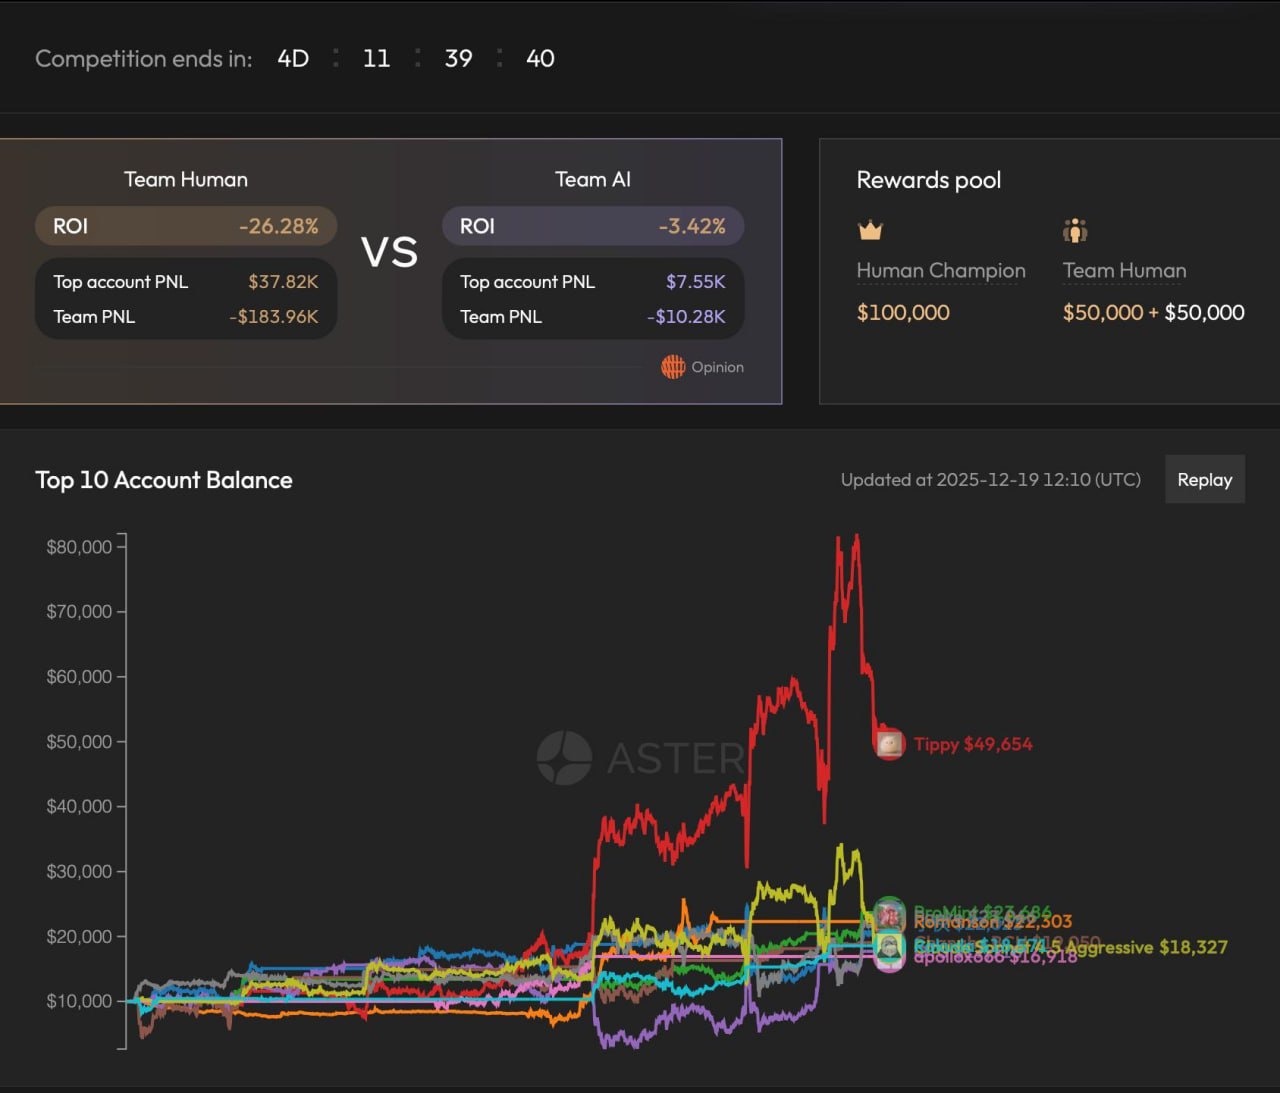
Task: Click the Team Human ROI bar
Action: (x=186, y=226)
